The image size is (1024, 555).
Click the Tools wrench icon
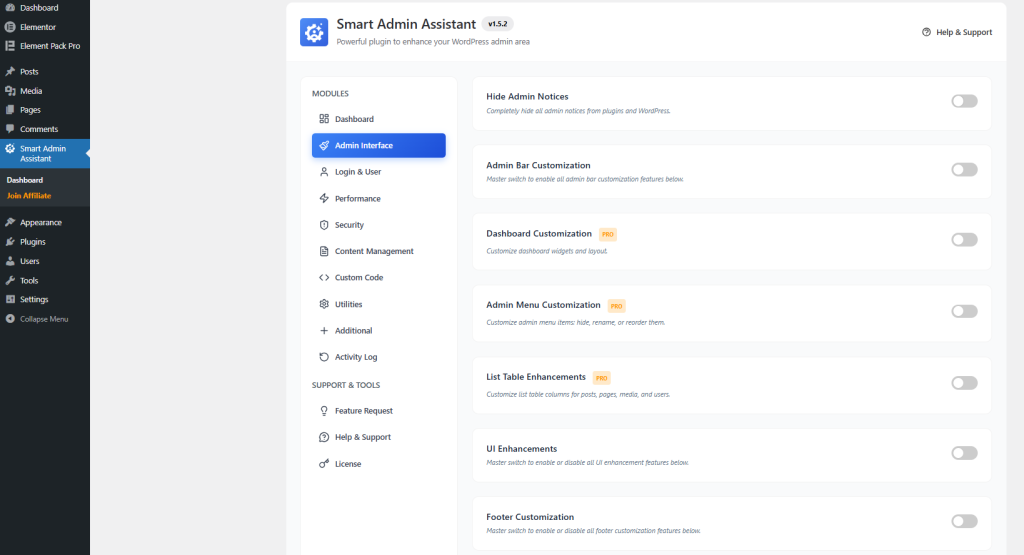(10, 280)
